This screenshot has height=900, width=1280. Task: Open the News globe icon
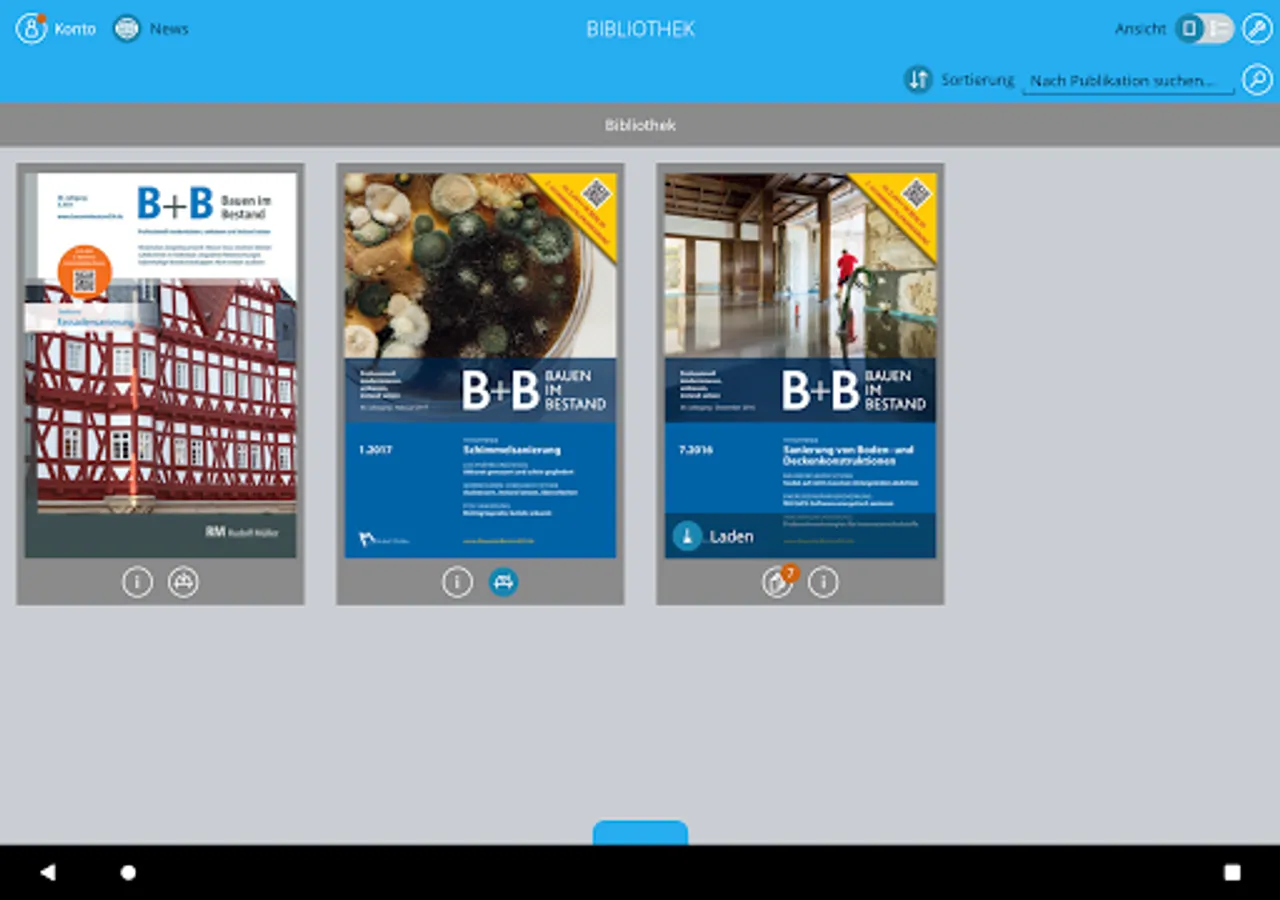point(127,28)
